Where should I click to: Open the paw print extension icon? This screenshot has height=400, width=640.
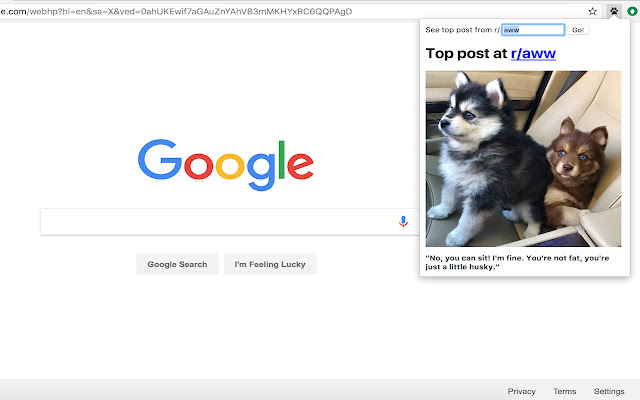pos(614,11)
